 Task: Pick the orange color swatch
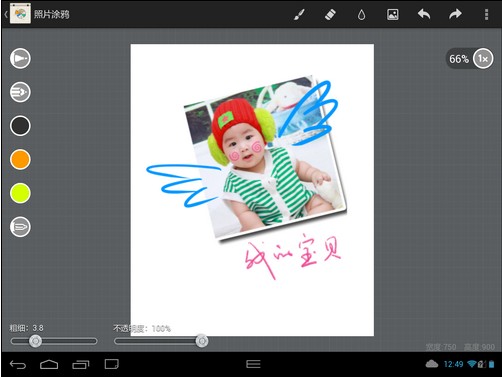pyautogui.click(x=20, y=159)
